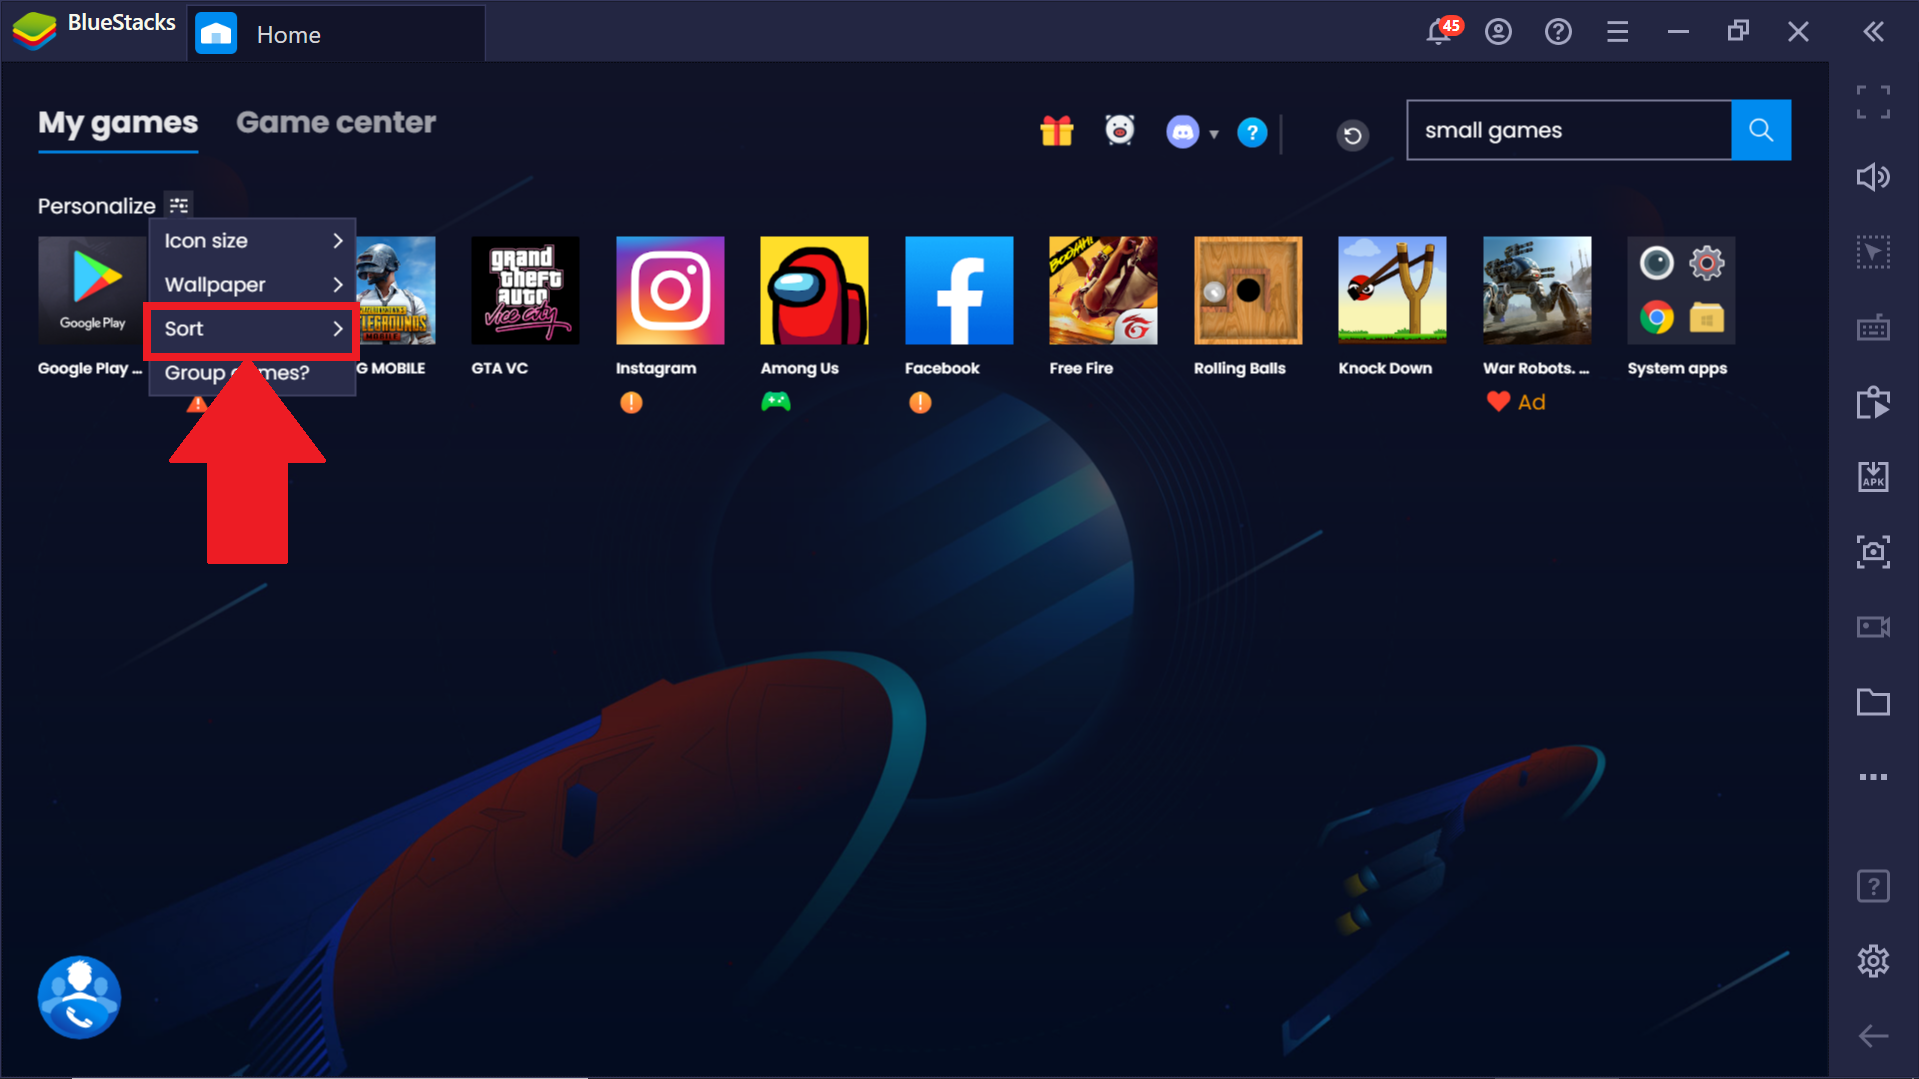
Task: Open the notifications bell
Action: (x=1439, y=32)
